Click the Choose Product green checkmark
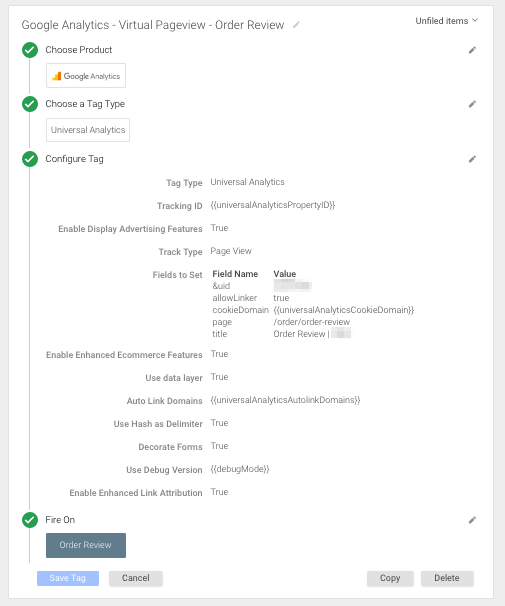The image size is (505, 606). tap(30, 50)
